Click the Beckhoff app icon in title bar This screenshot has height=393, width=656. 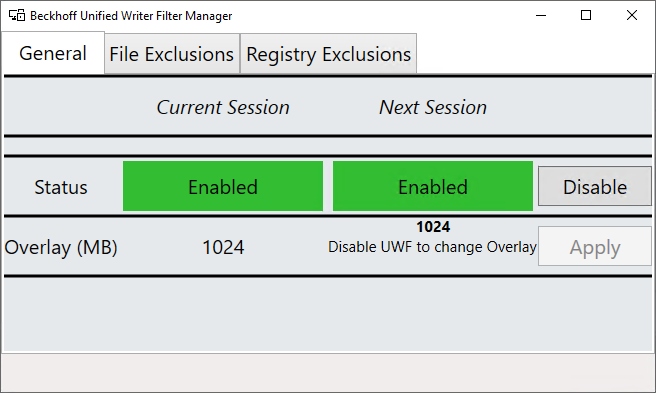17,15
